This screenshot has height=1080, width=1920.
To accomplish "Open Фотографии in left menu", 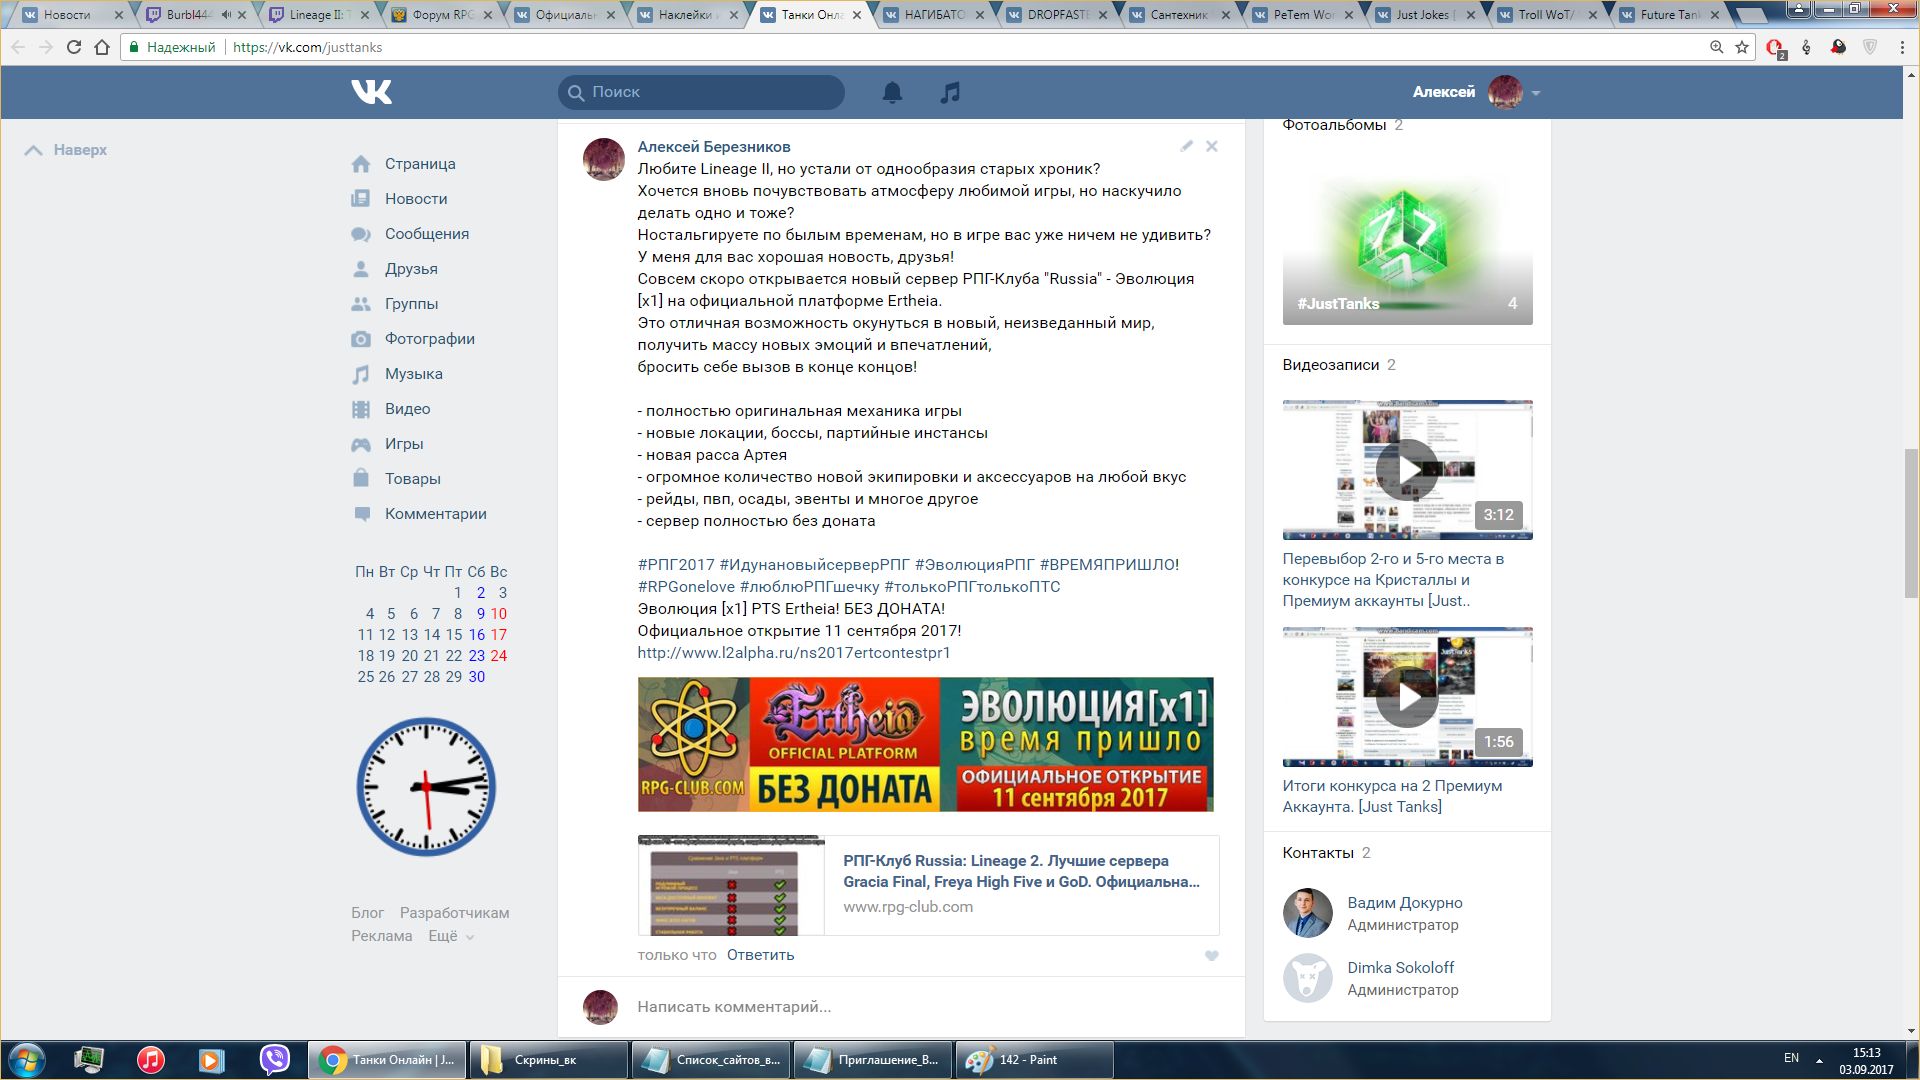I will click(430, 339).
